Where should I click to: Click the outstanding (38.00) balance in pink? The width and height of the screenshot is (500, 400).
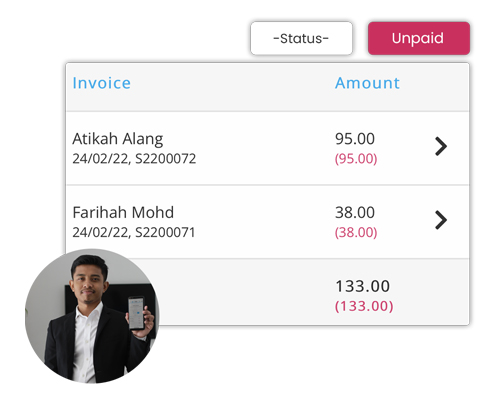point(356,232)
